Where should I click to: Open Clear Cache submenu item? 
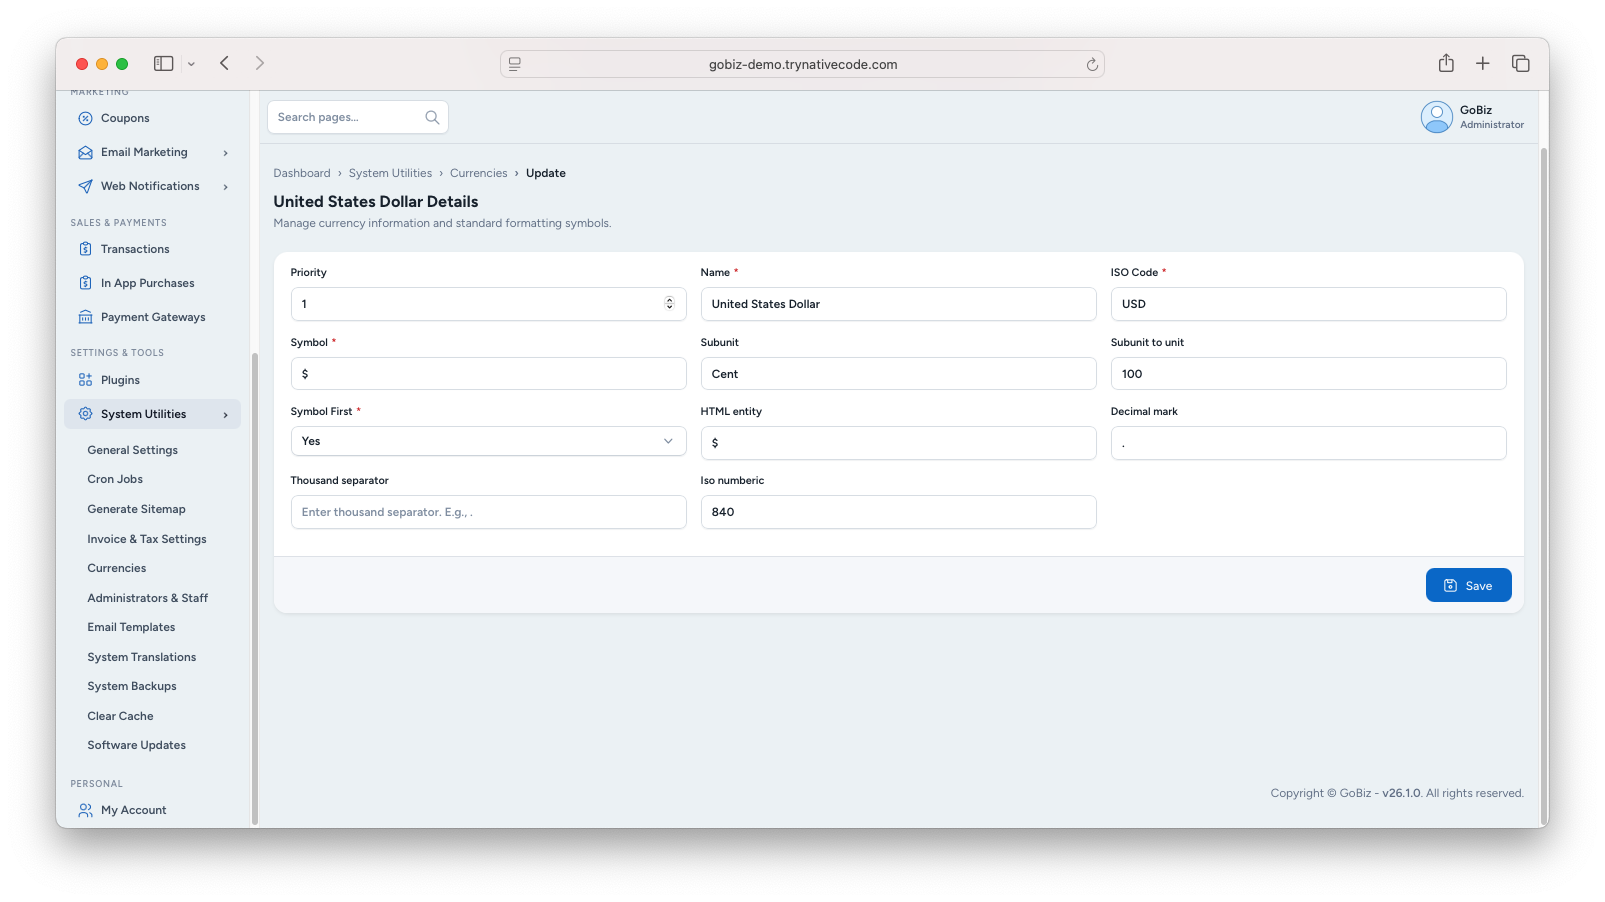120,716
